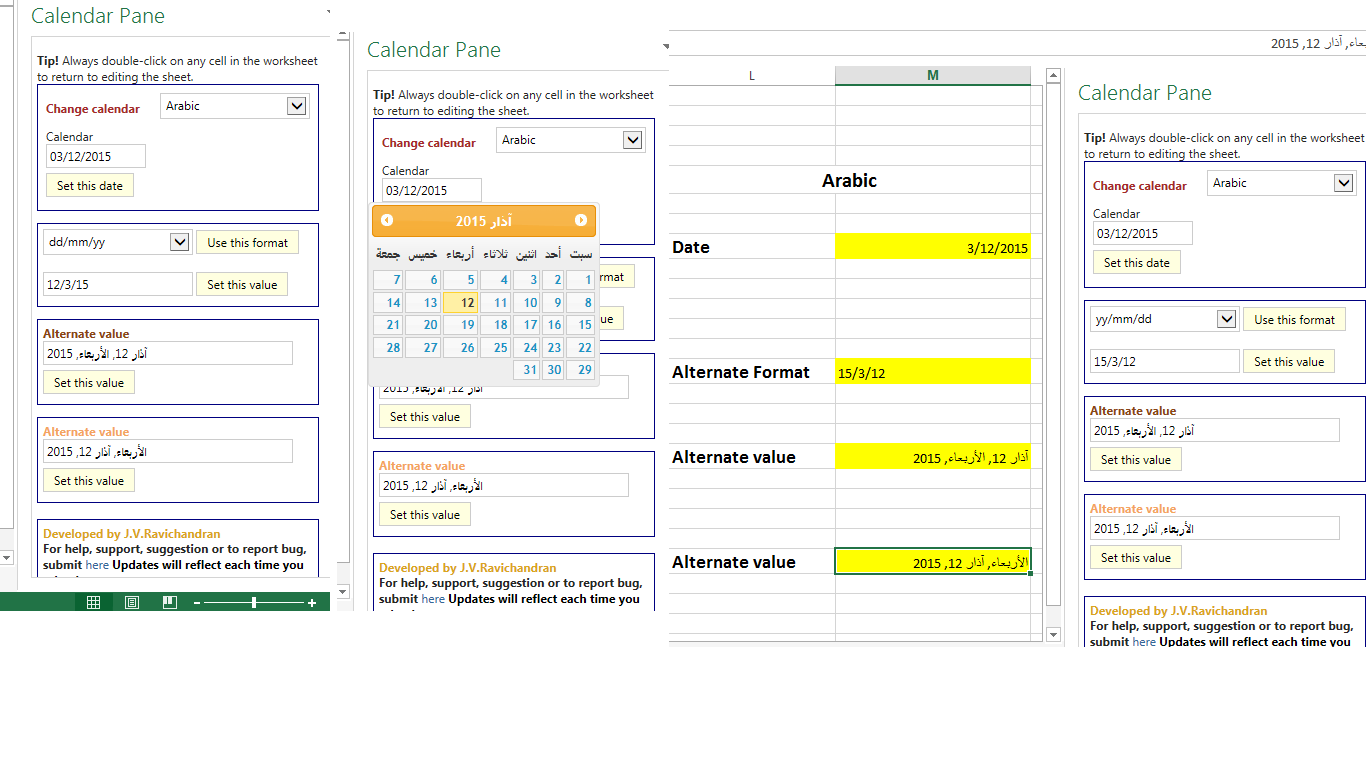The image size is (1366, 768).
Task: Switch to Page Break Preview view
Action: coord(170,602)
